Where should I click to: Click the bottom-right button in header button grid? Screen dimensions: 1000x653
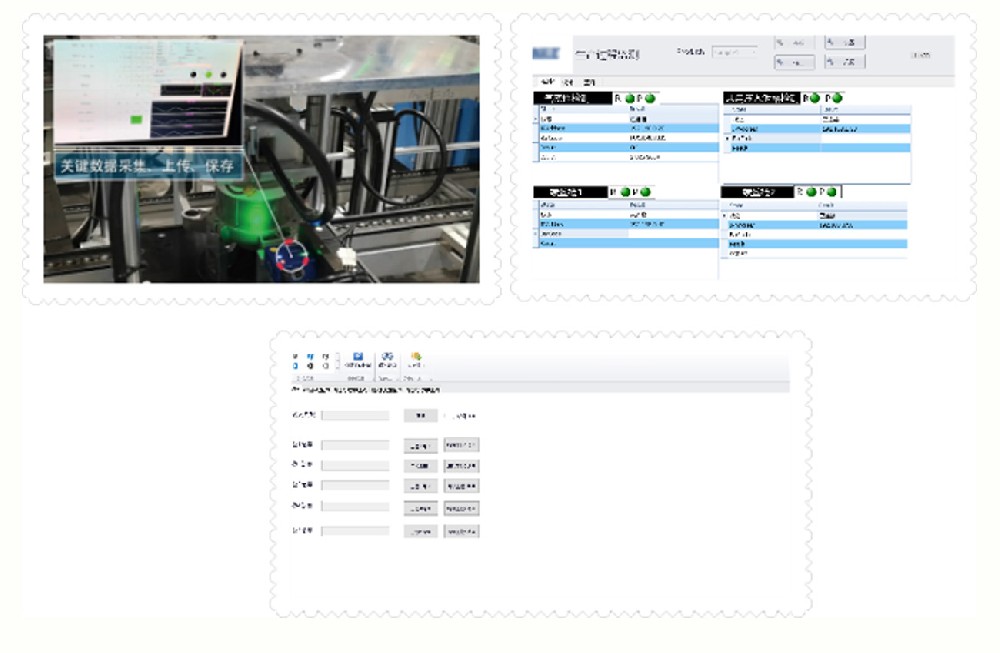click(844, 62)
